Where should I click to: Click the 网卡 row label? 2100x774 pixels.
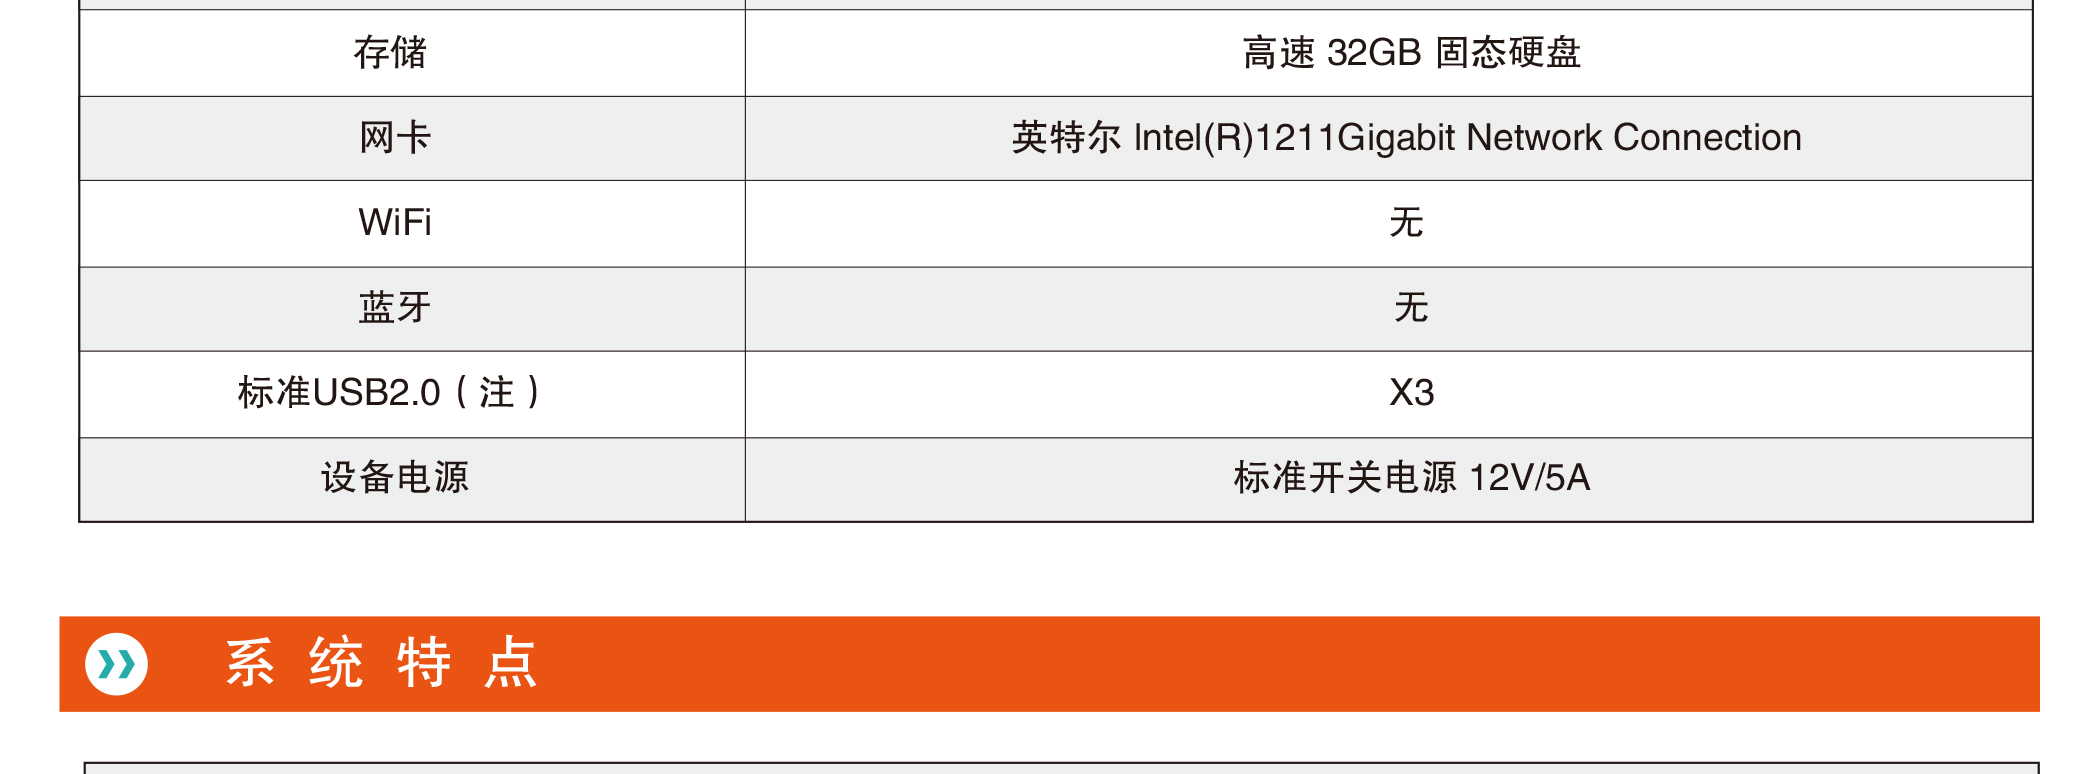click(x=395, y=138)
